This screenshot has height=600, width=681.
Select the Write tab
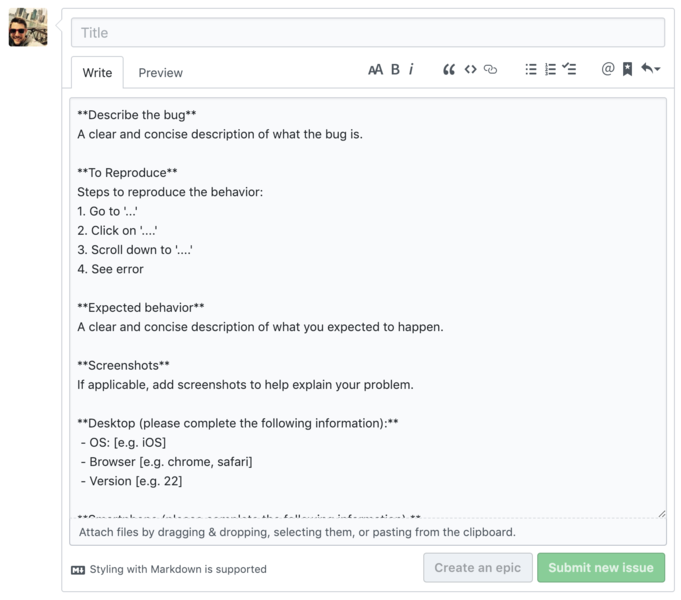tap(97, 73)
